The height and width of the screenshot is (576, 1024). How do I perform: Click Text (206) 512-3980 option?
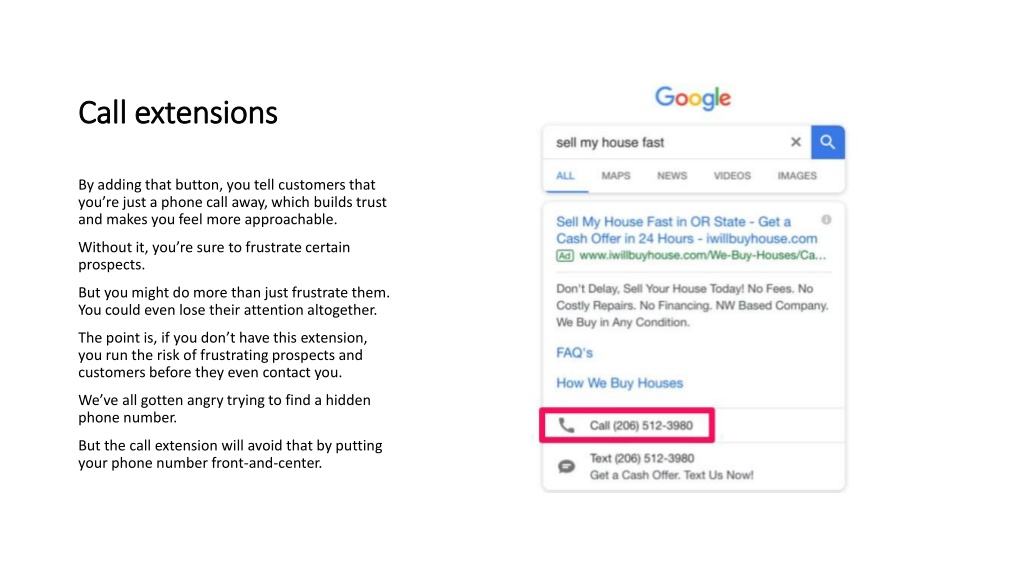click(x=641, y=458)
